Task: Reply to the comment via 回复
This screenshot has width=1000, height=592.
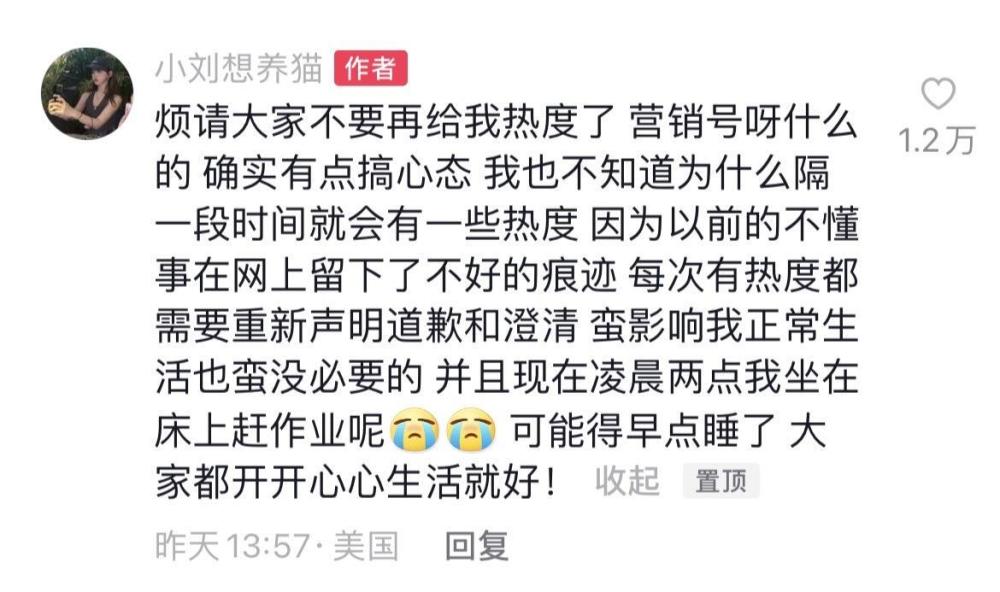Action: point(476,546)
